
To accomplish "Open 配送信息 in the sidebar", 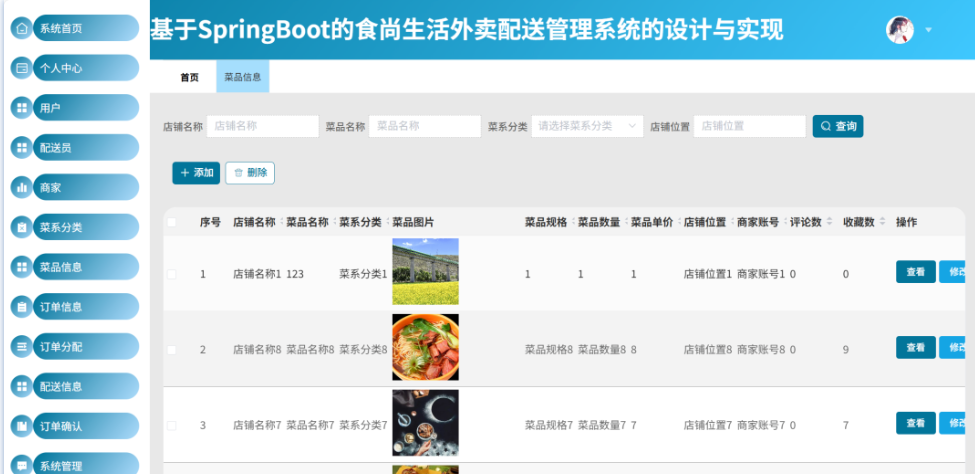I will [x=86, y=386].
